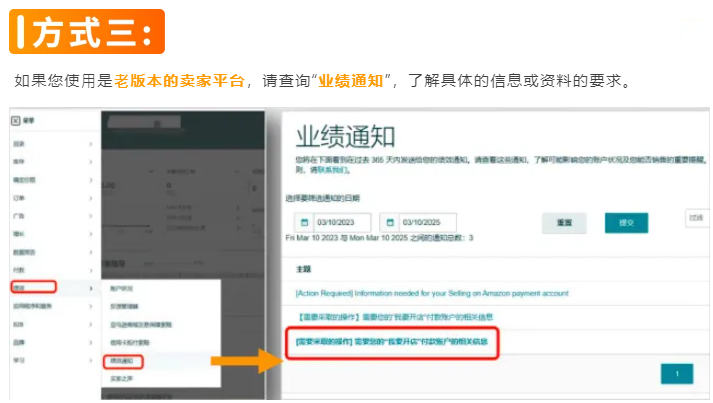Go to page 1 in pagination

click(677, 373)
